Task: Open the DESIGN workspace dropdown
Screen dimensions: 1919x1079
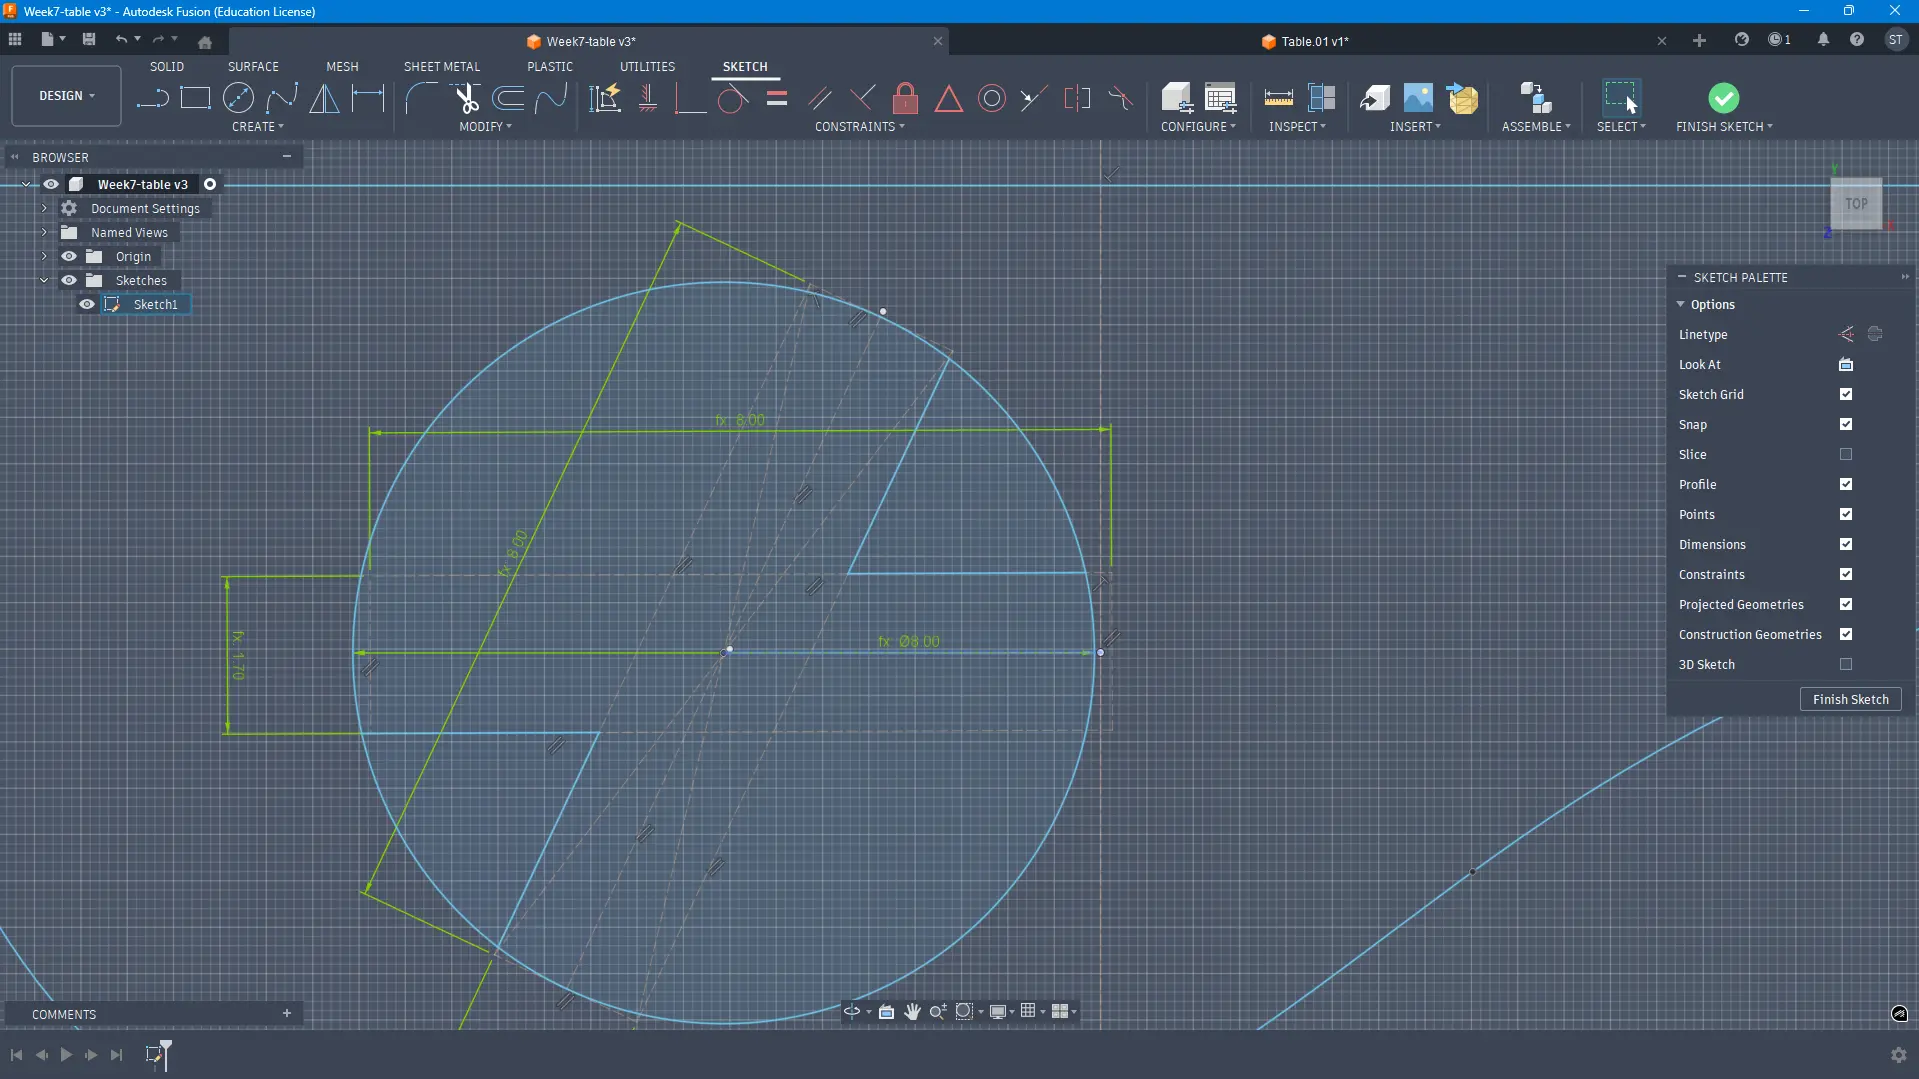Action: click(66, 96)
